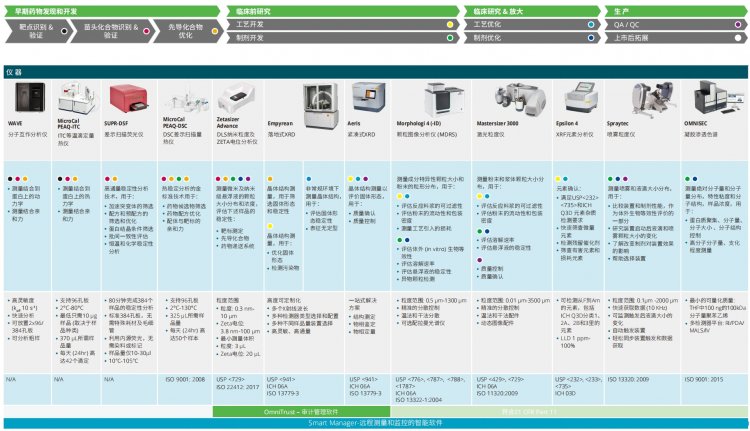The height and width of the screenshot is (431, 750).
Task: Click the WAVE instrument image
Action: pyautogui.click(x=30, y=97)
